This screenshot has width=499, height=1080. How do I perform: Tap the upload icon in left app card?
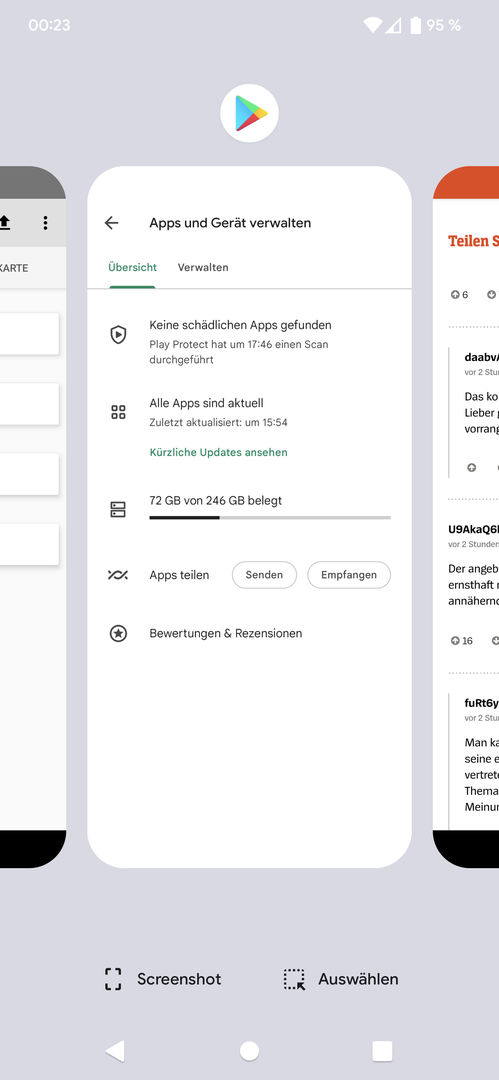[4, 222]
